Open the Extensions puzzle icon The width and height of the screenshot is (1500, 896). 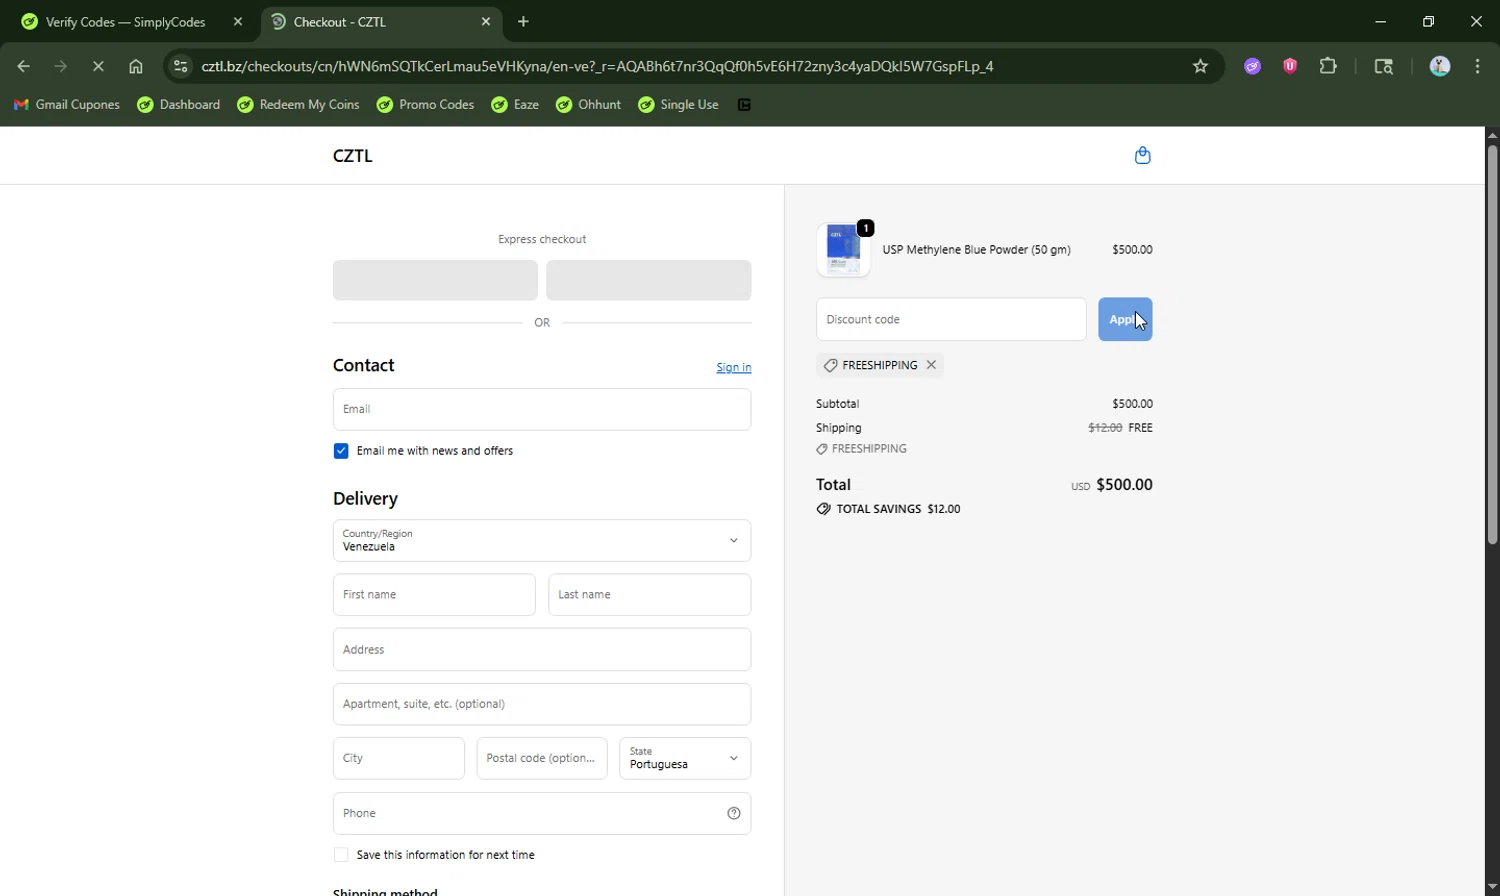1328,66
